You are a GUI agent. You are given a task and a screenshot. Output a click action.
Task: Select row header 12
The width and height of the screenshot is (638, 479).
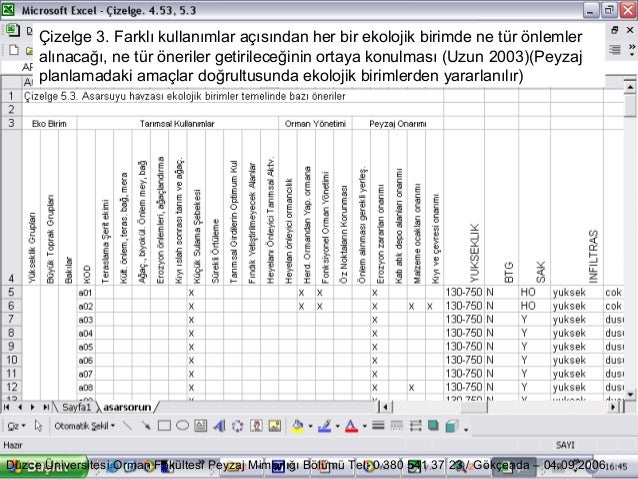(11, 387)
